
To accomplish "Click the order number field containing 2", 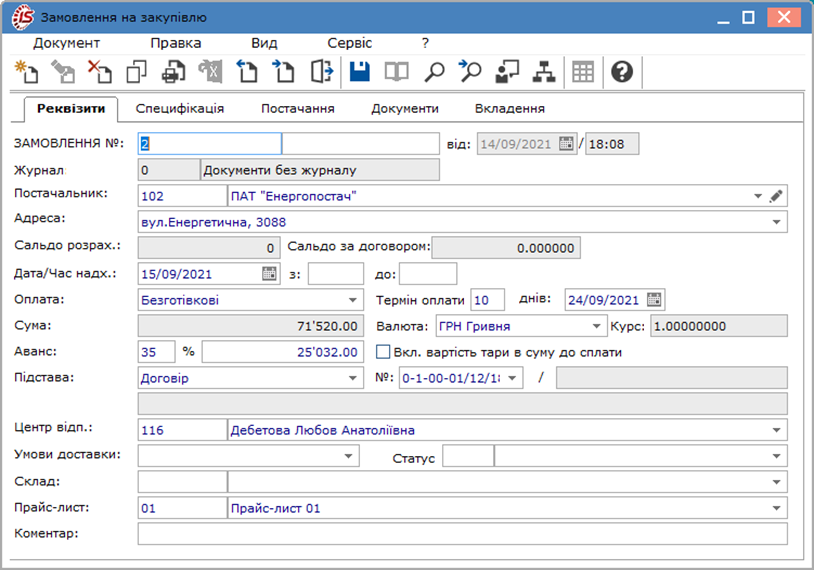I will [x=210, y=143].
